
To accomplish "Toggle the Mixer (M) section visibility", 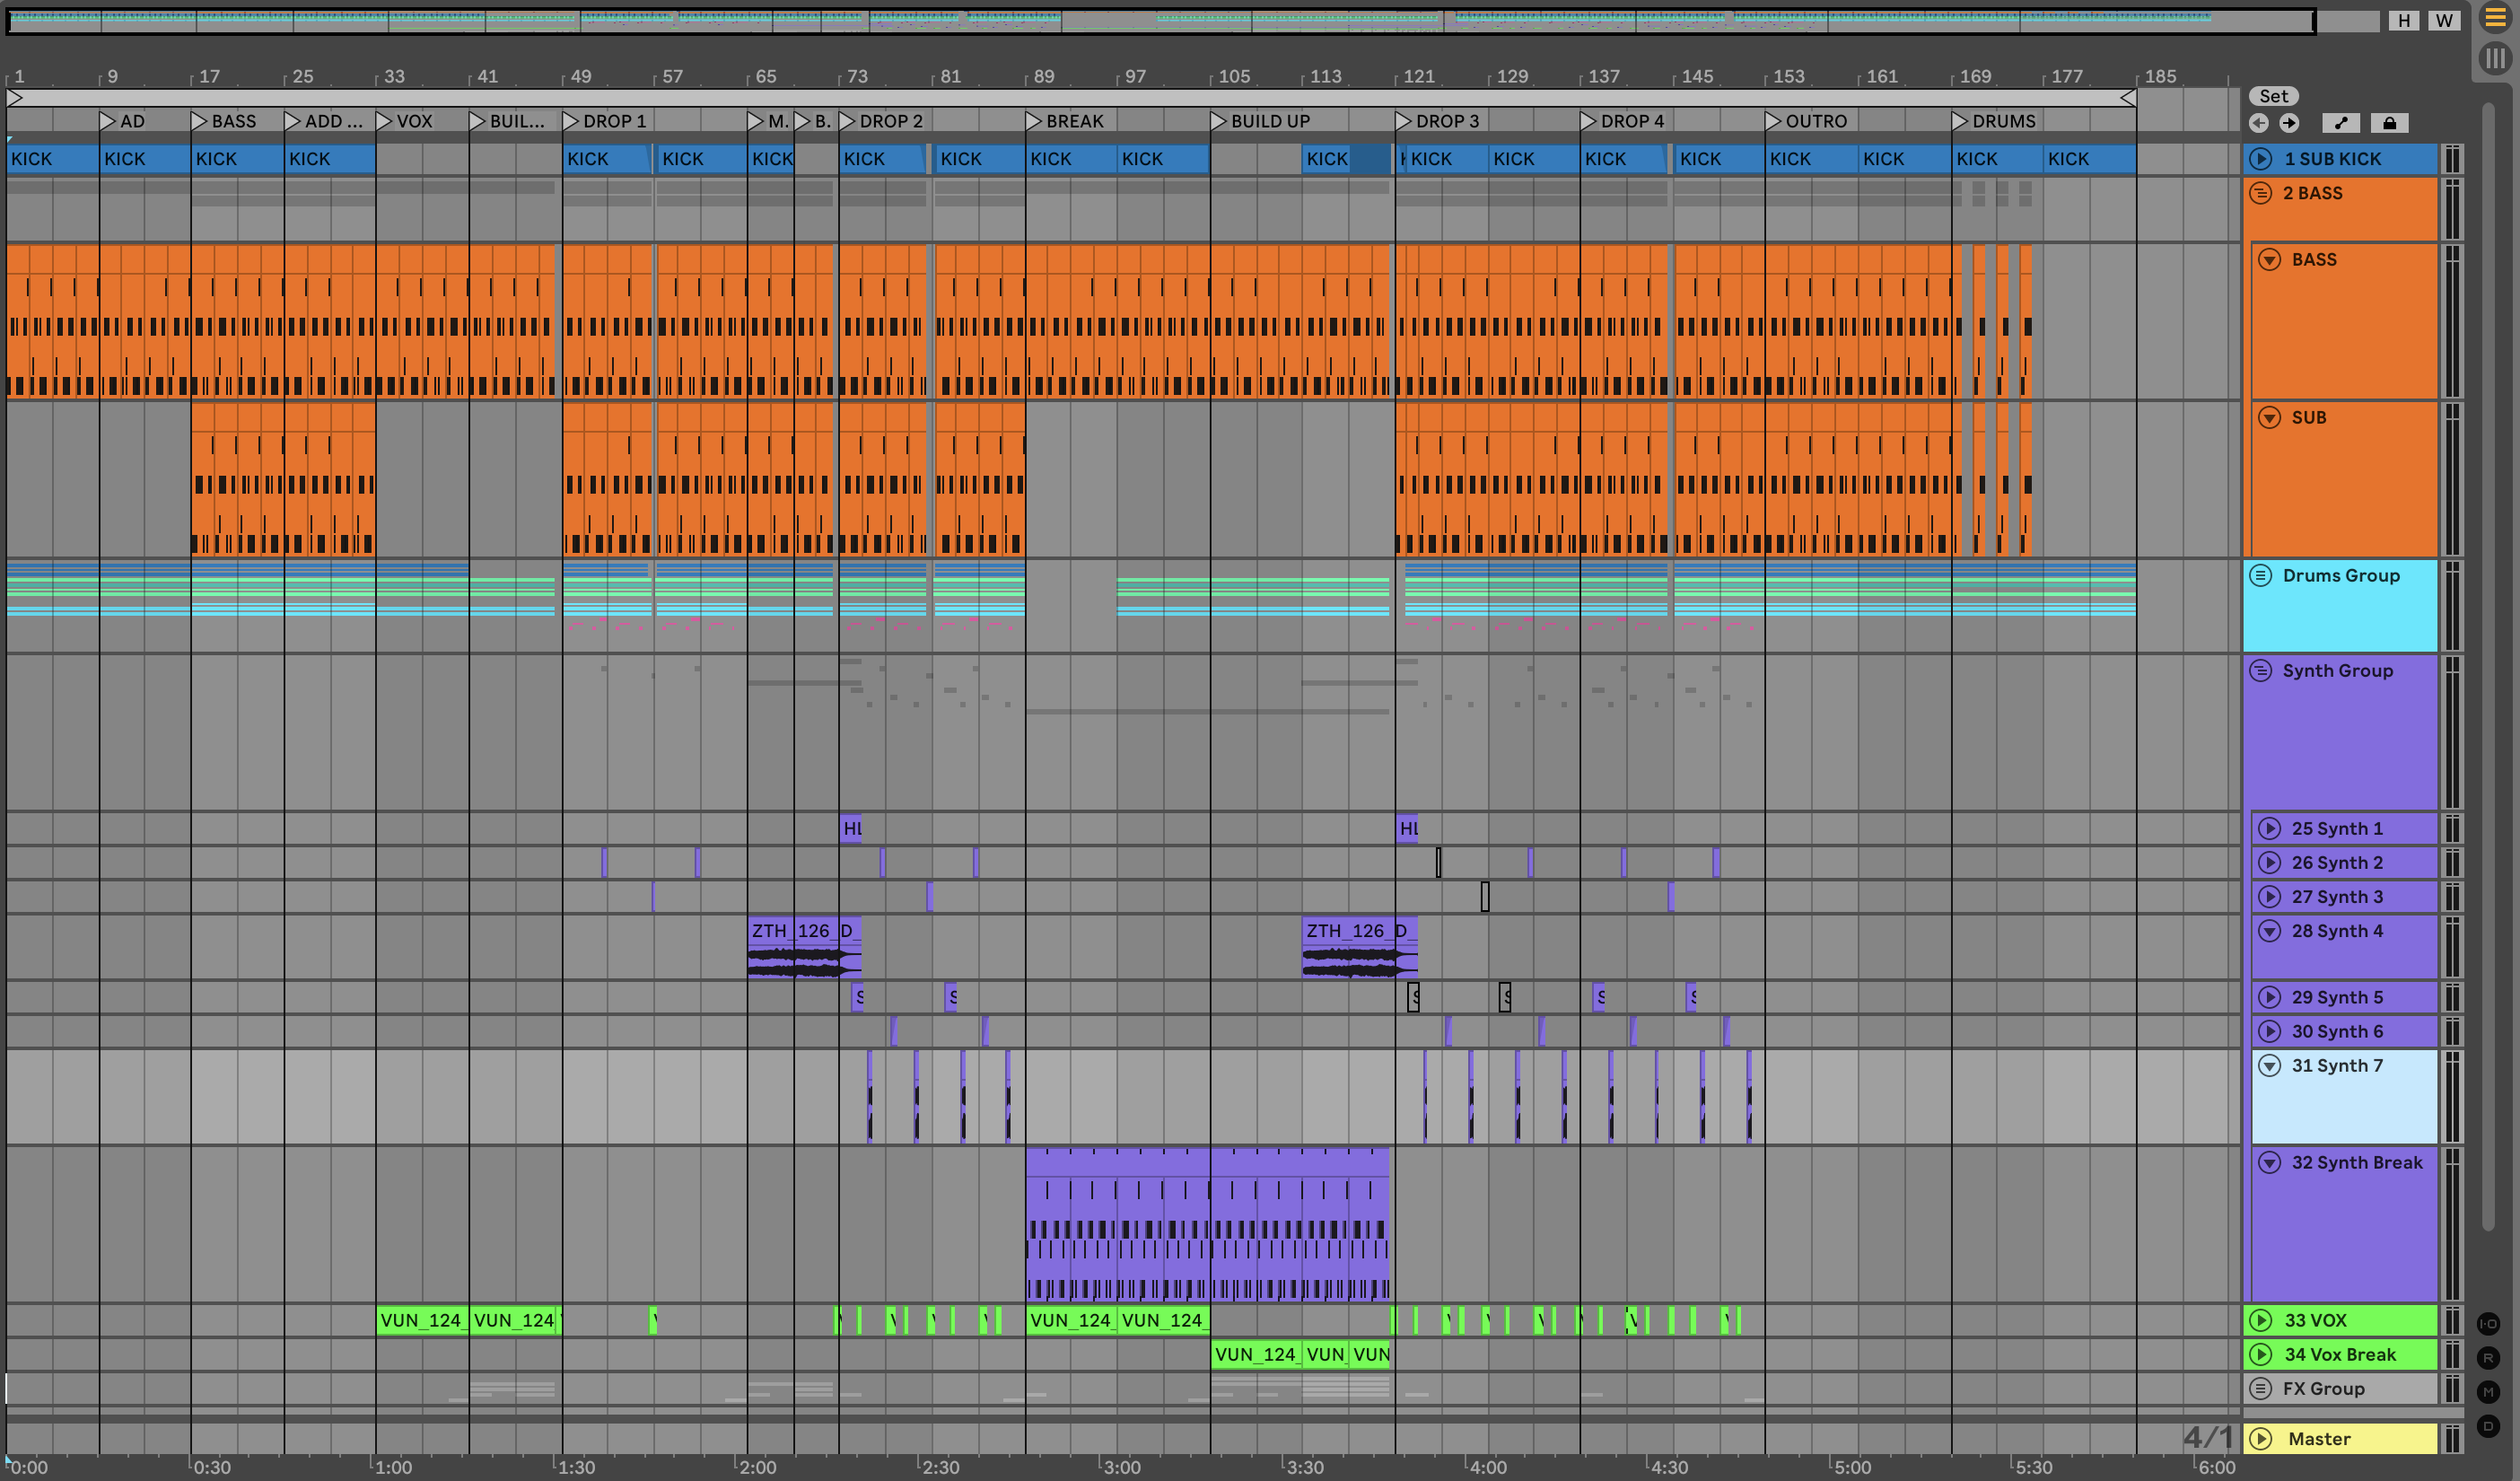I will pyautogui.click(x=2489, y=1392).
